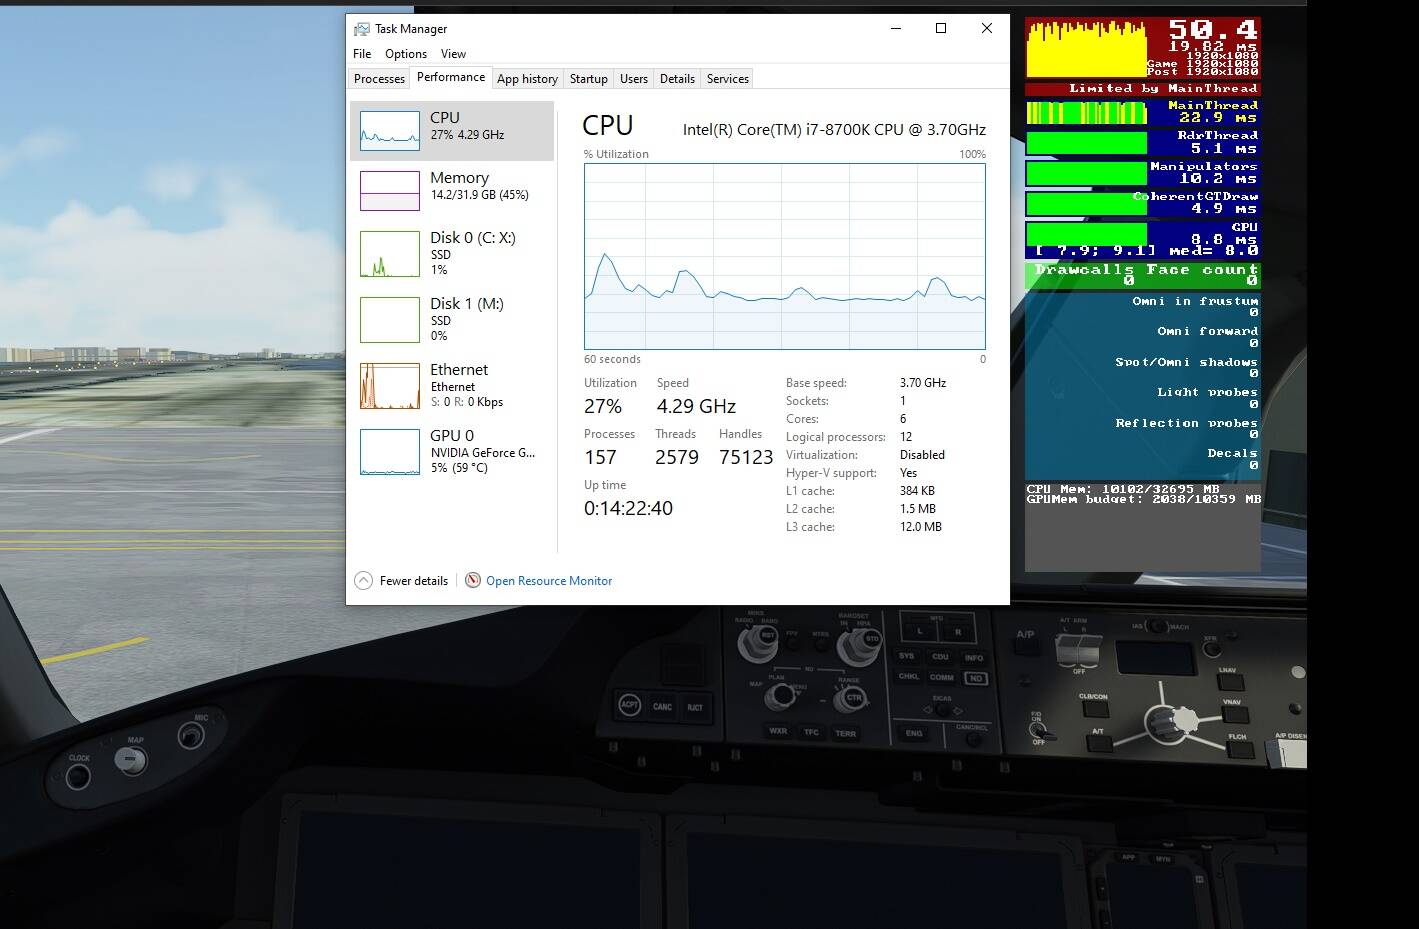Select the CPU performance graph in sidebar
The image size is (1419, 929).
452,130
